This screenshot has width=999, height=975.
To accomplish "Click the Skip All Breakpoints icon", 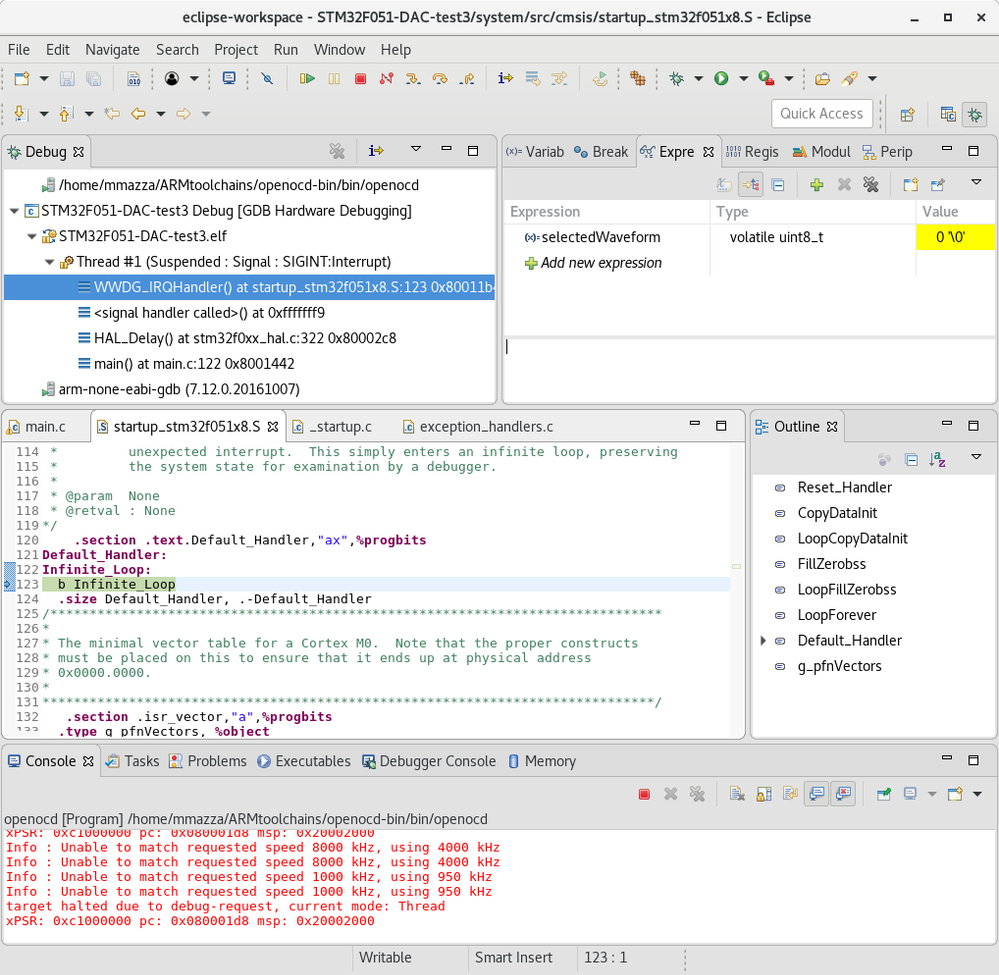I will (x=267, y=79).
